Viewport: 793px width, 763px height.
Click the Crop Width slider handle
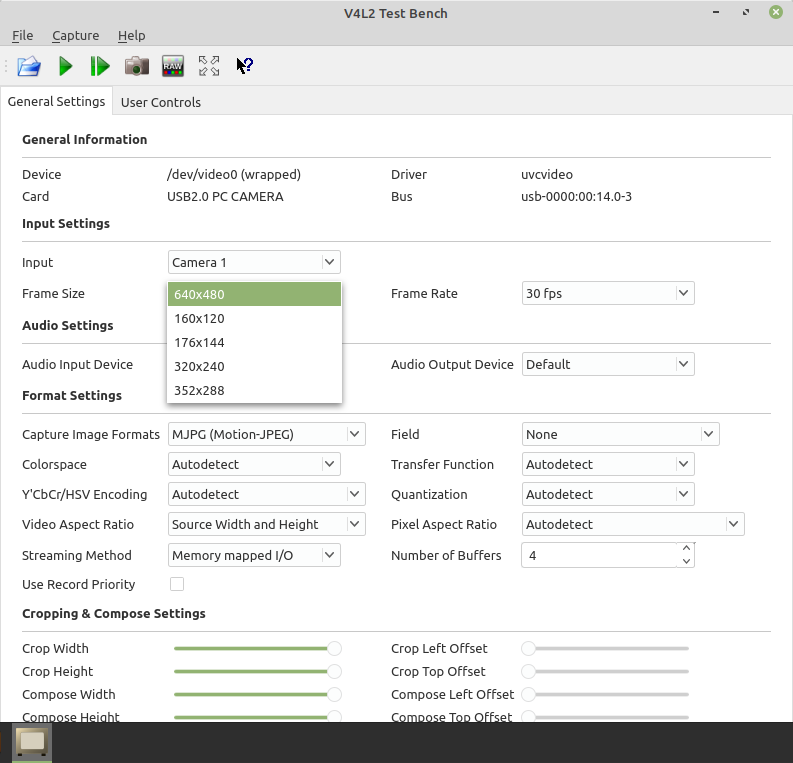point(334,649)
